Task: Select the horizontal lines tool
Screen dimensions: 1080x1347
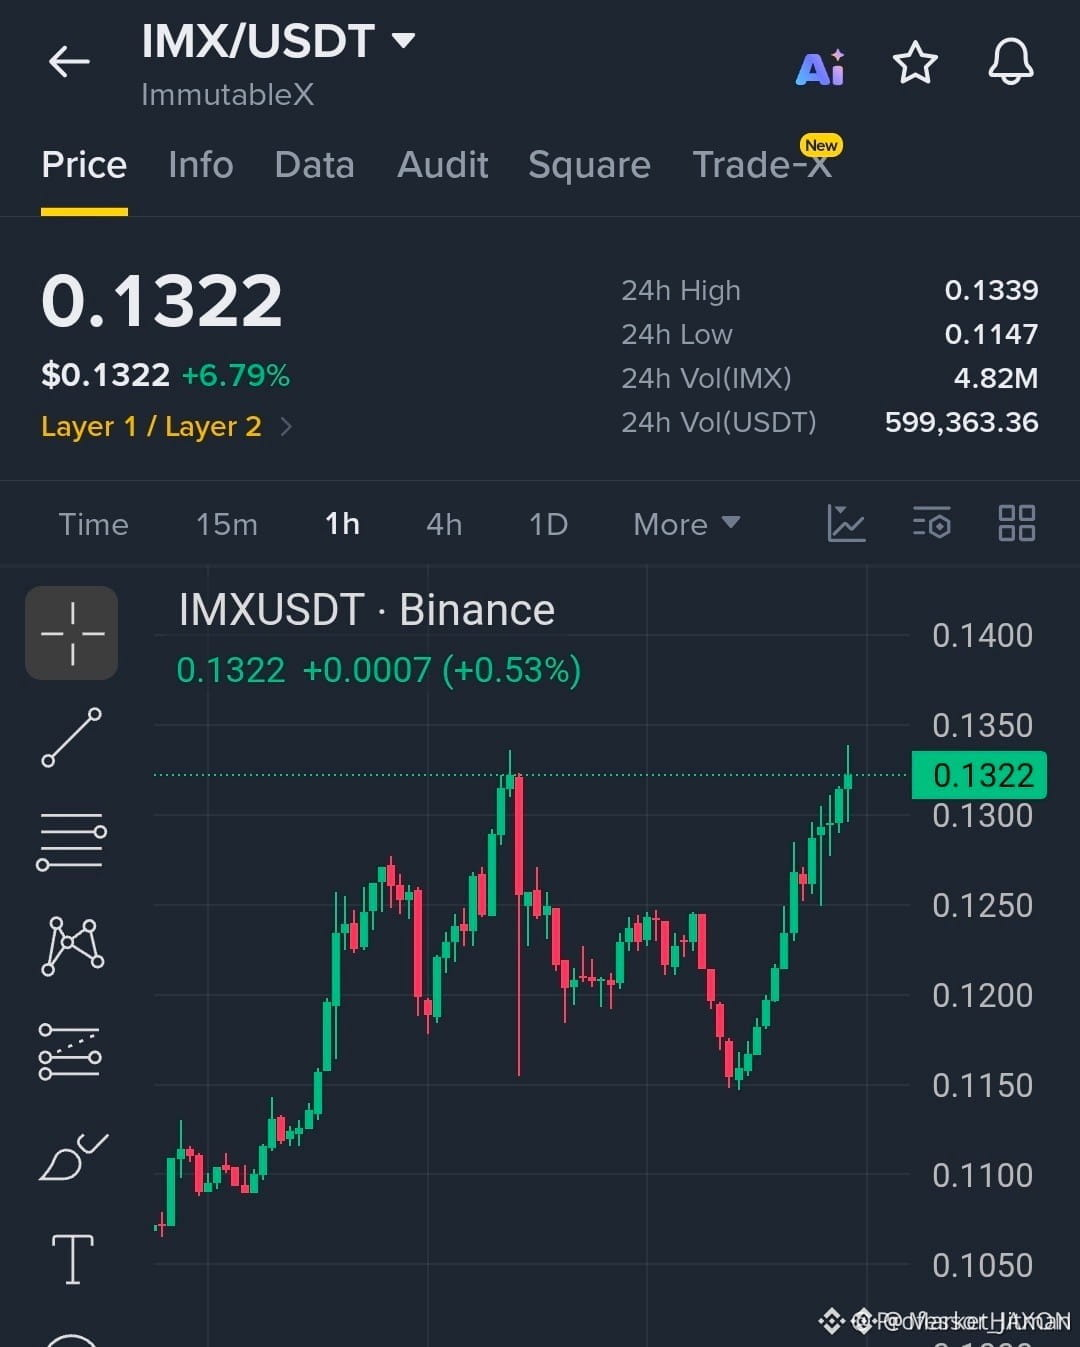Action: [72, 841]
